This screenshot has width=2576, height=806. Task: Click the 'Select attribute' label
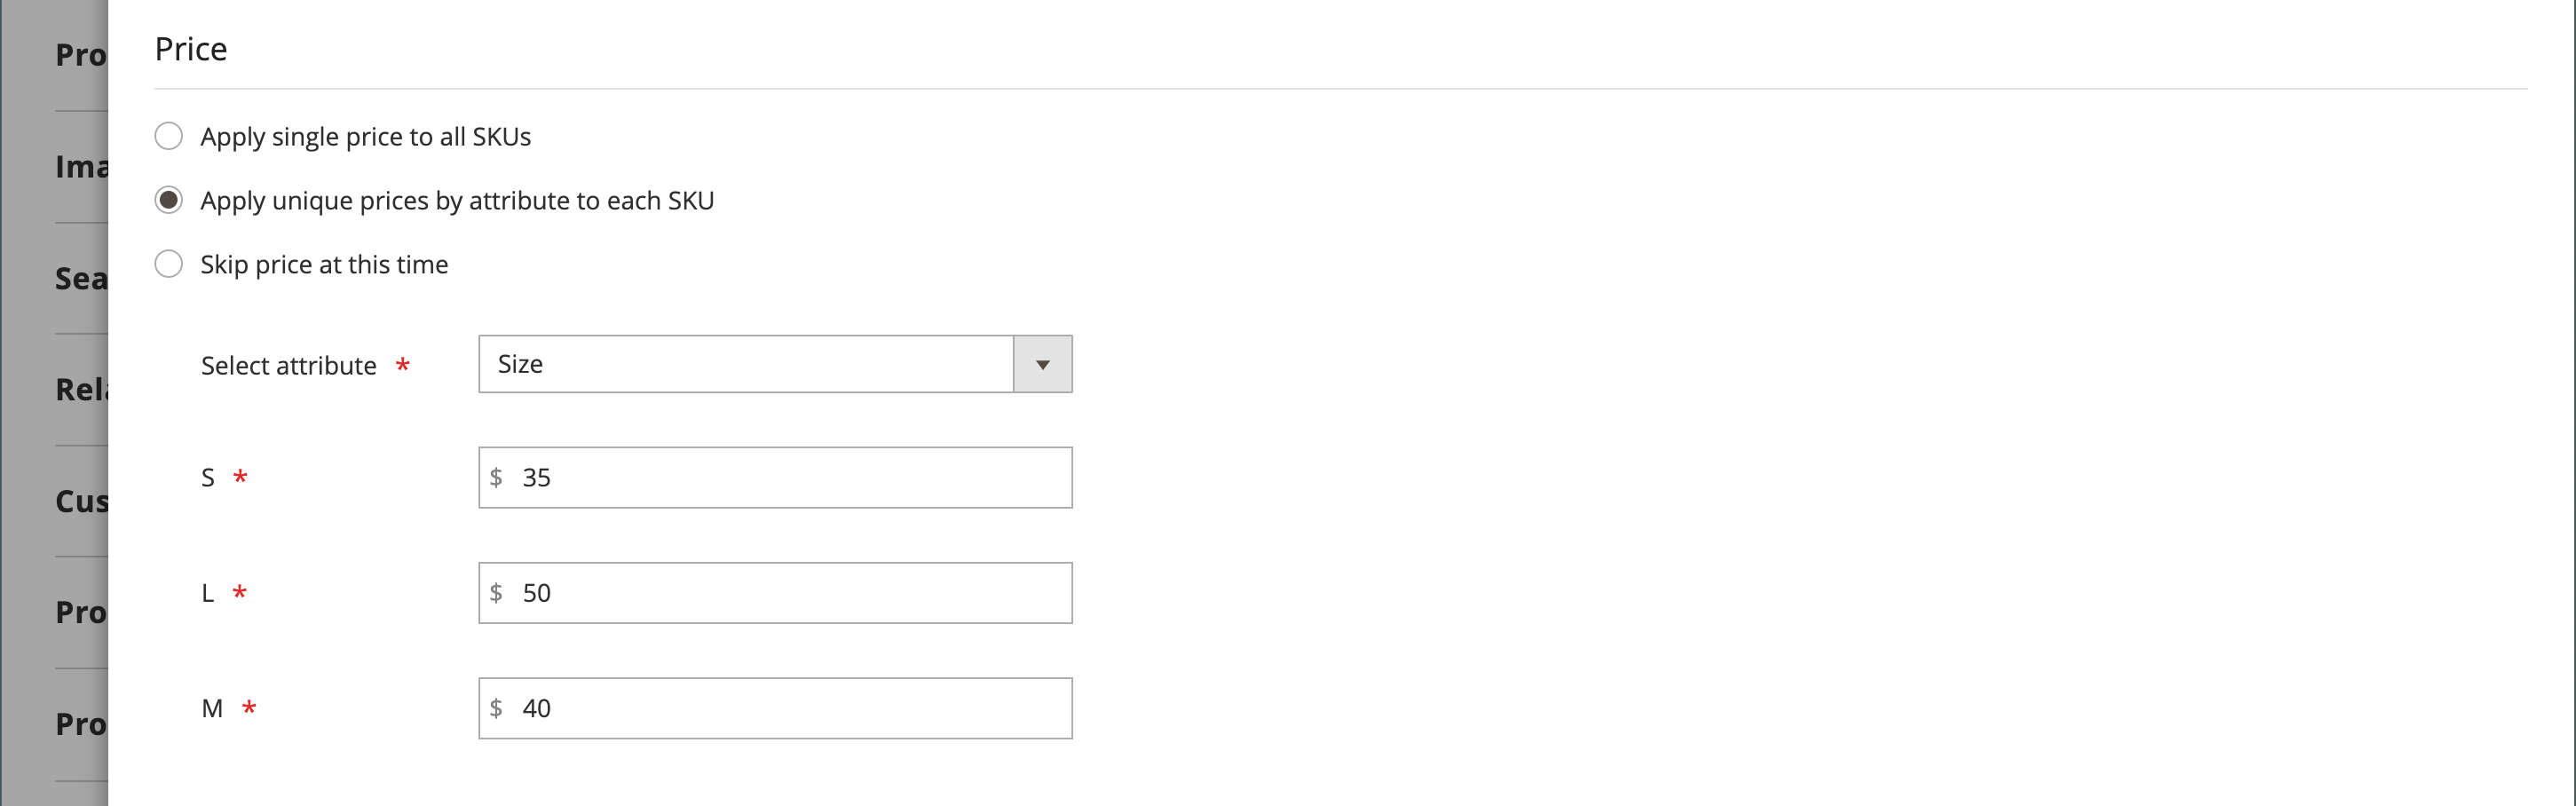point(289,366)
